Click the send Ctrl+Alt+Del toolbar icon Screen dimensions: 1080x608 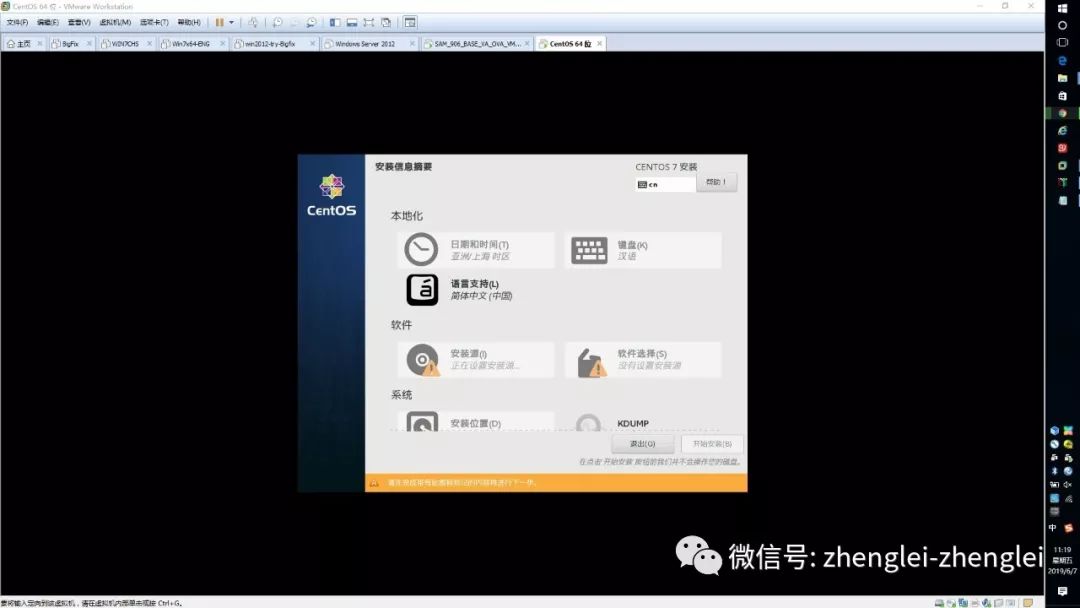click(x=253, y=23)
